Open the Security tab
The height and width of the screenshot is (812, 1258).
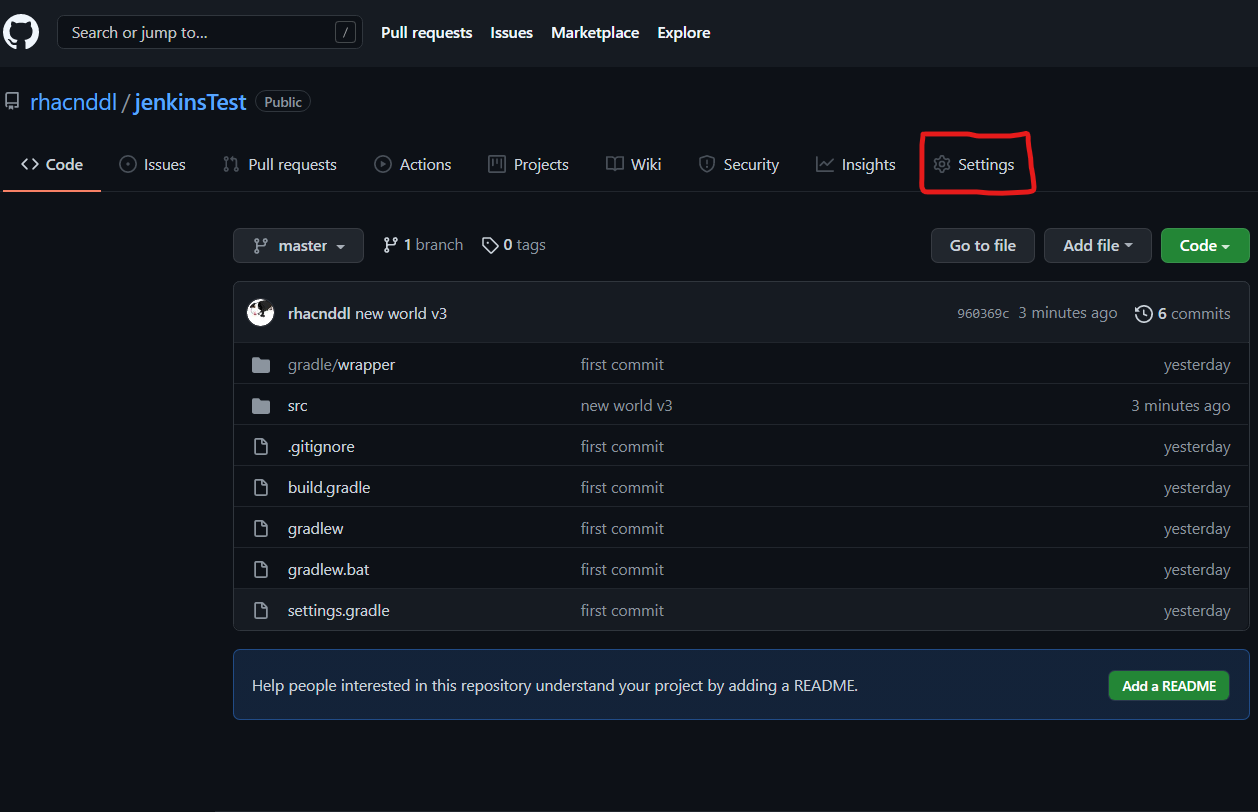point(739,164)
